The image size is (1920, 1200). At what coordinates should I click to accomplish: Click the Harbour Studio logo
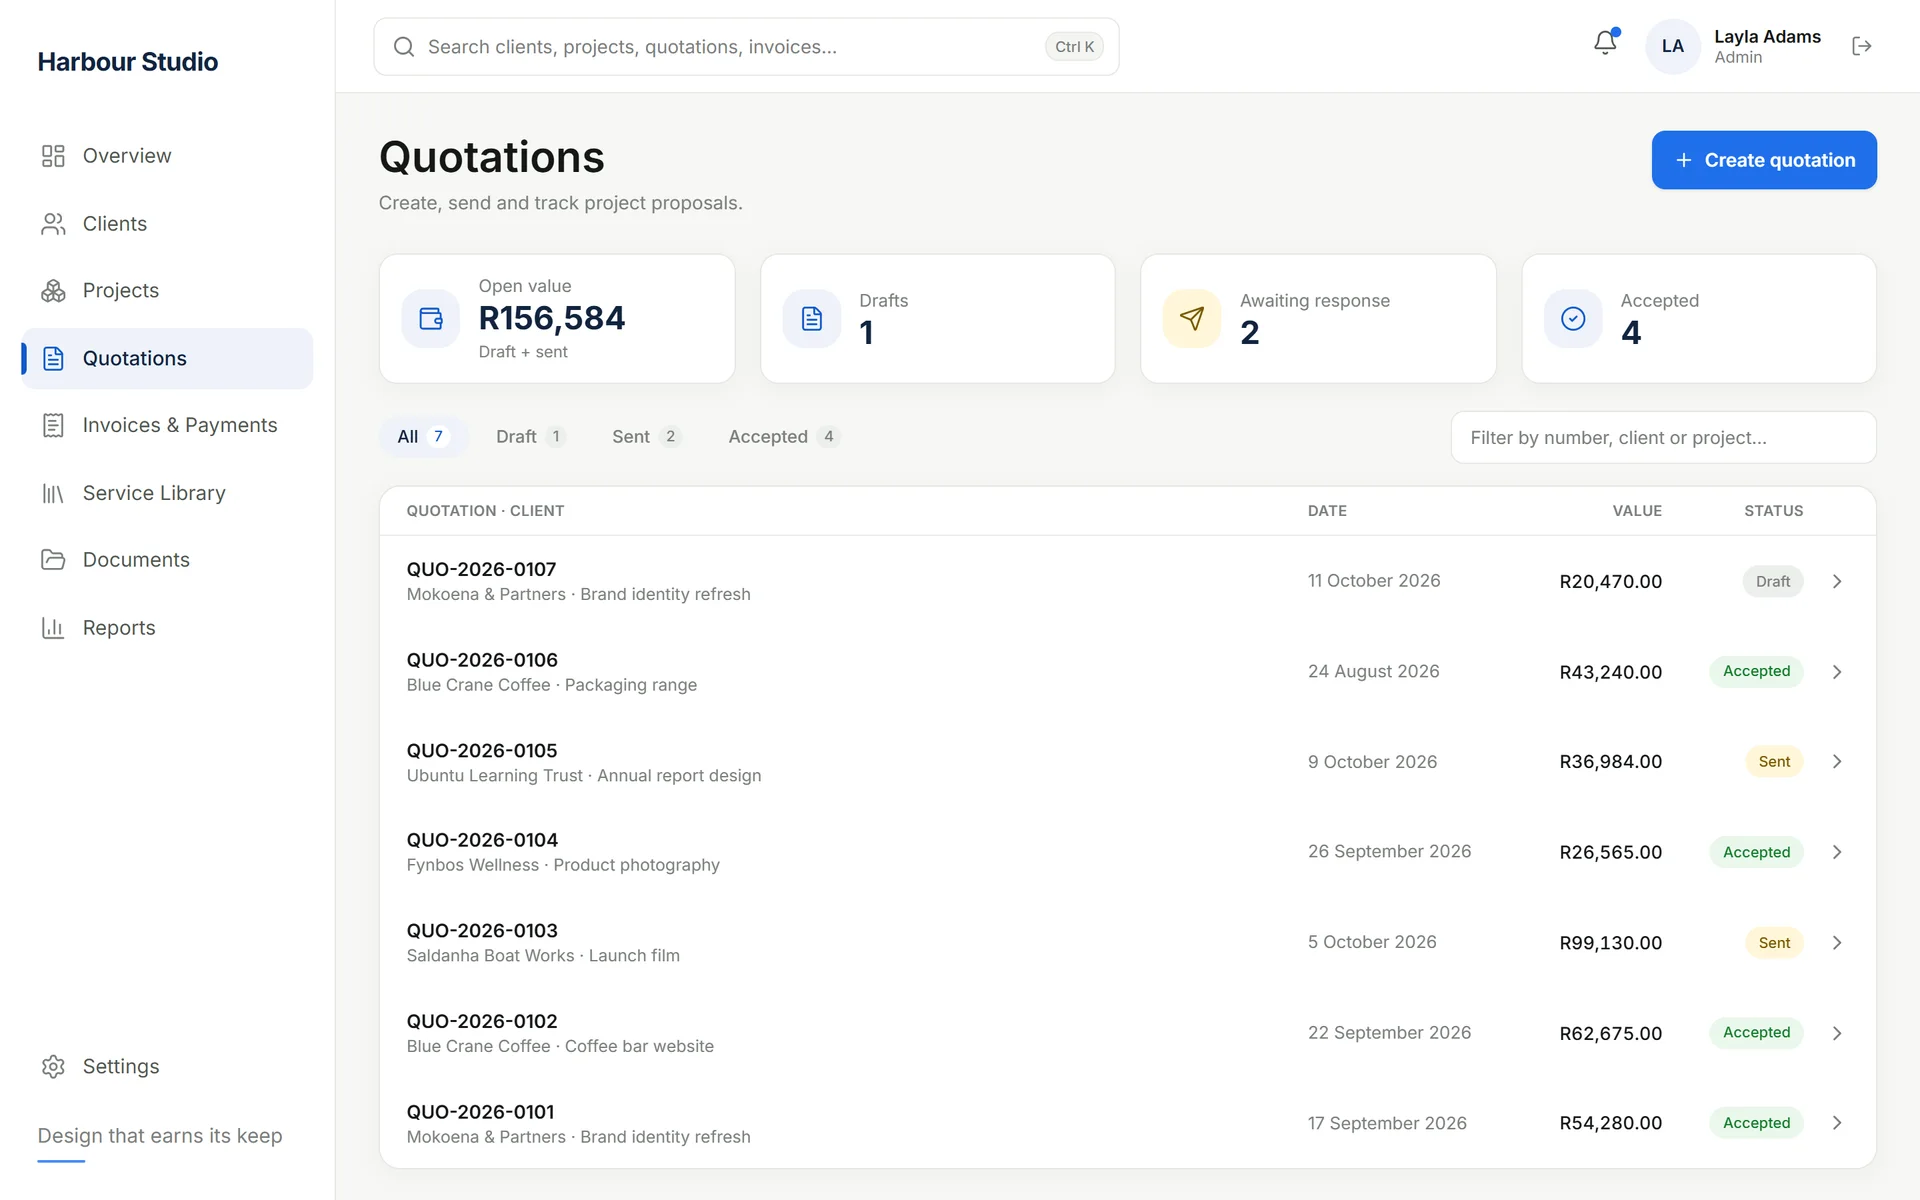pos(128,62)
